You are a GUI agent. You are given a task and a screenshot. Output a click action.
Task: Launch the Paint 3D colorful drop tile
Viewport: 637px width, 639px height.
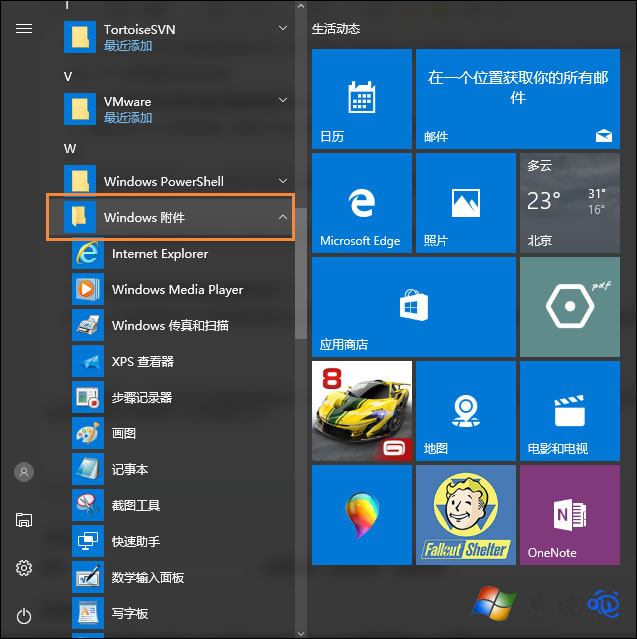coord(362,515)
